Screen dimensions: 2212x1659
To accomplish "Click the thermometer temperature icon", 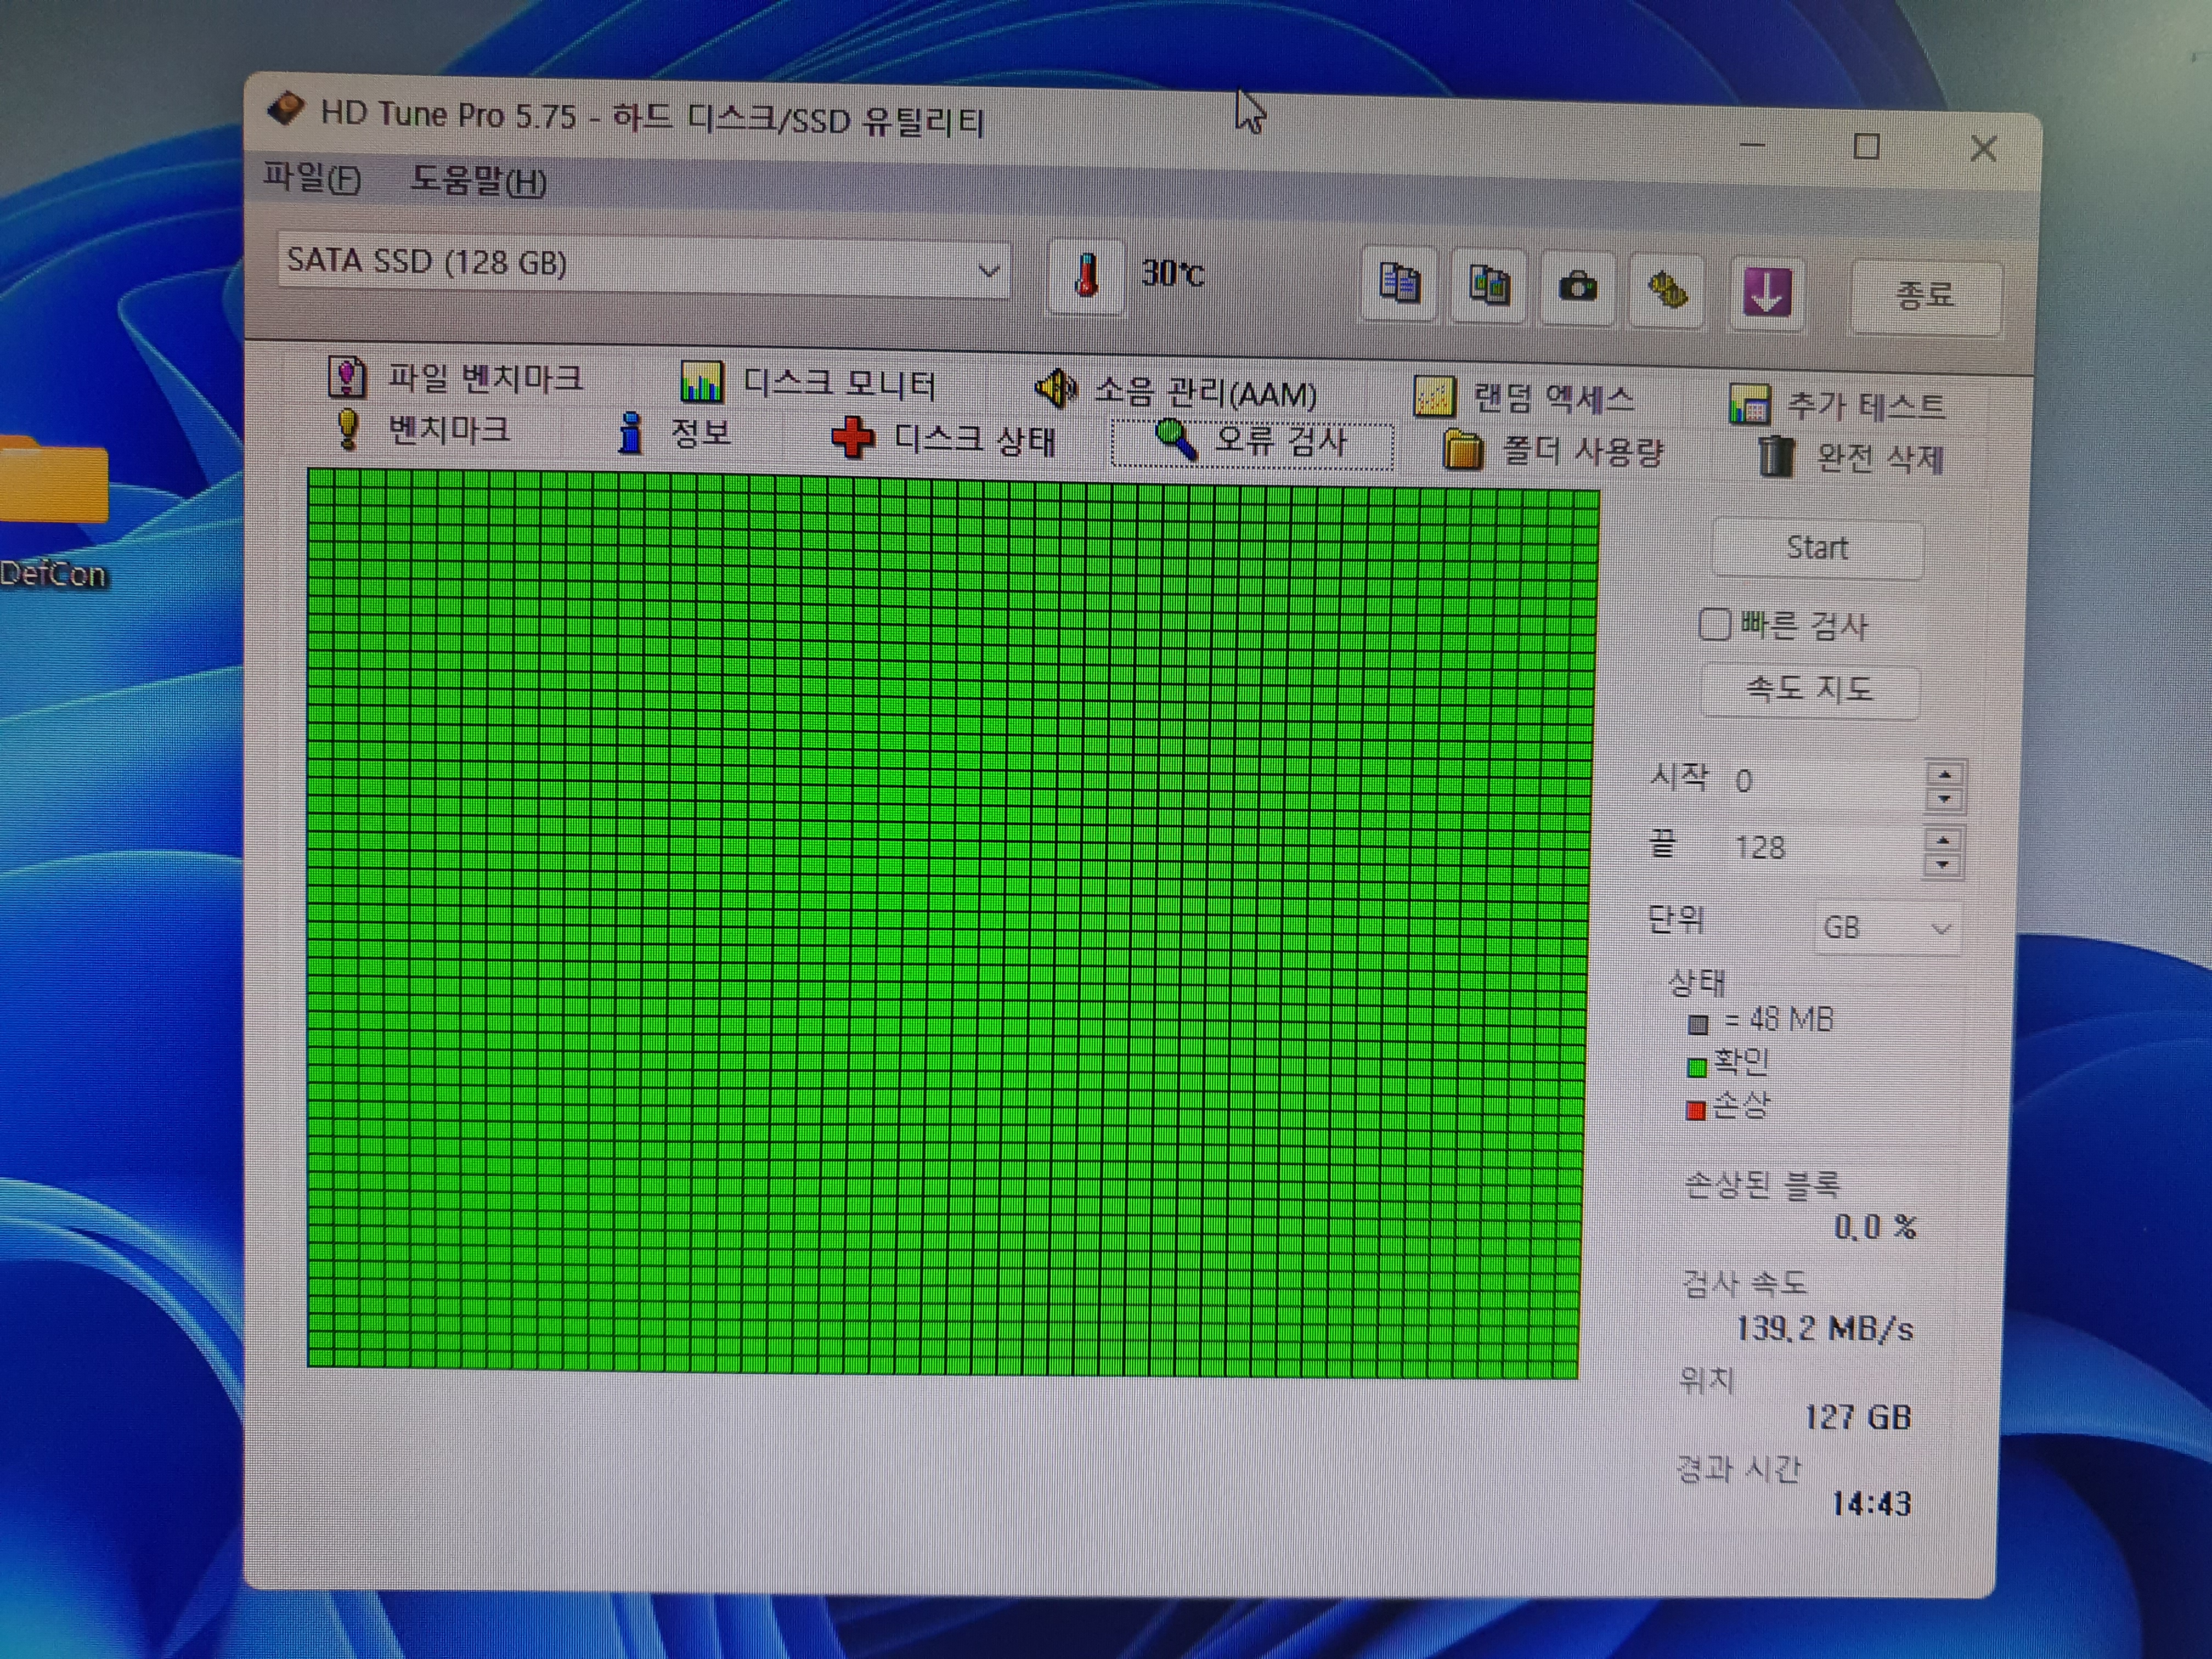I will (x=1086, y=276).
